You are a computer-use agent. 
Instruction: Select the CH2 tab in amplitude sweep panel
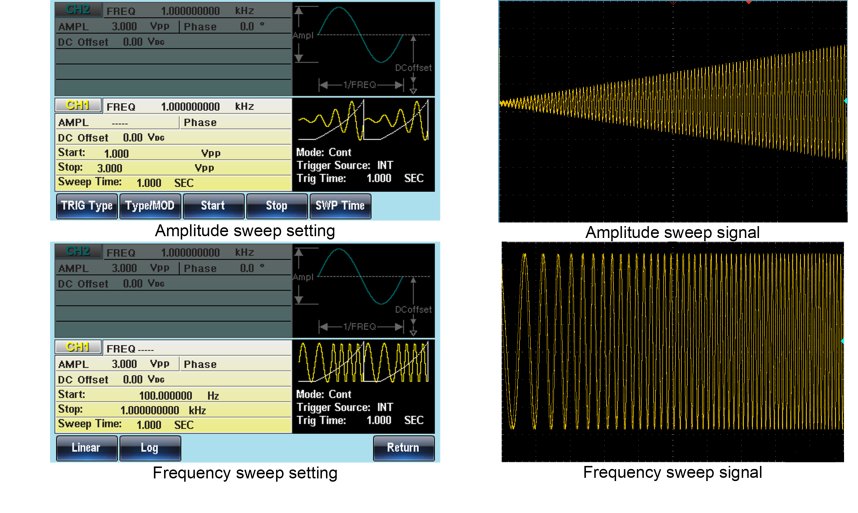[78, 10]
